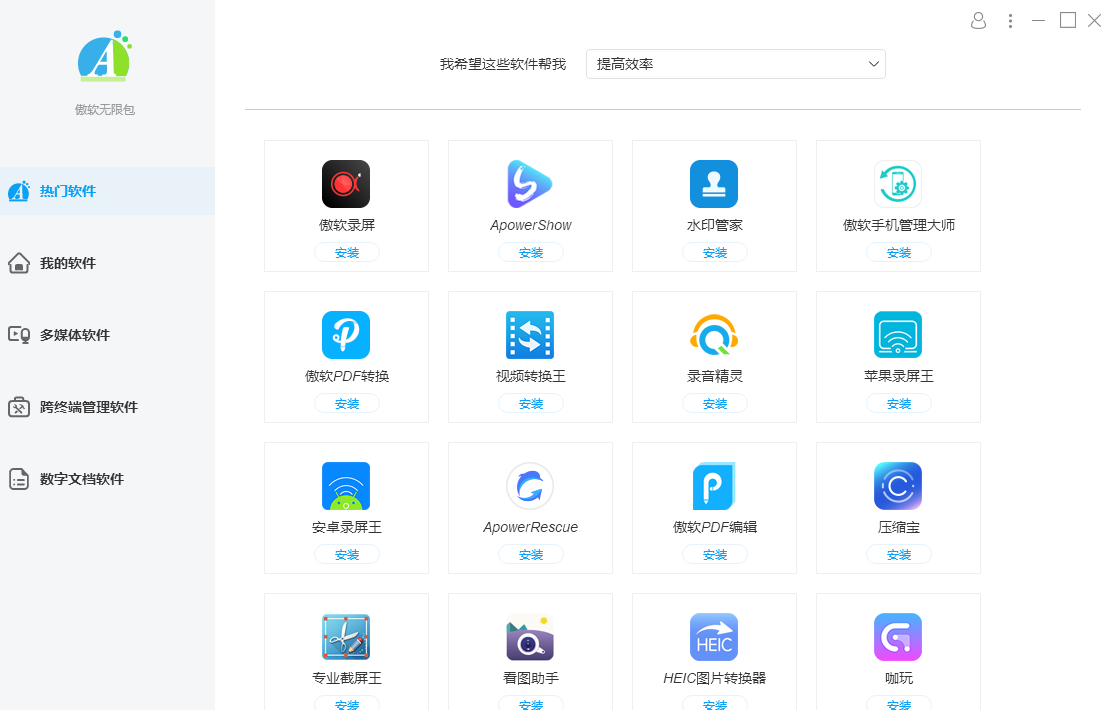Install ApowerRescue via 安装 button
The width and height of the screenshot is (1104, 710).
click(x=530, y=554)
